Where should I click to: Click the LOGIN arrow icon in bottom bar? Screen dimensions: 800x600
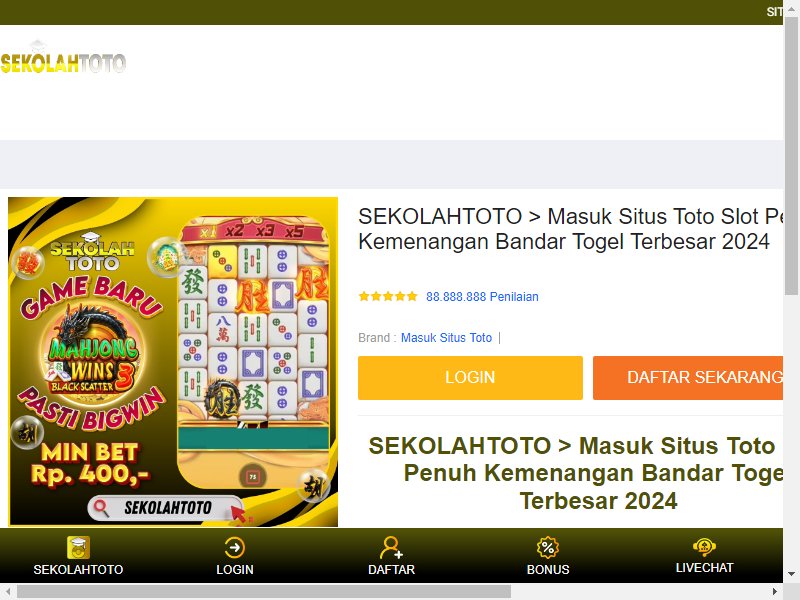point(234,547)
